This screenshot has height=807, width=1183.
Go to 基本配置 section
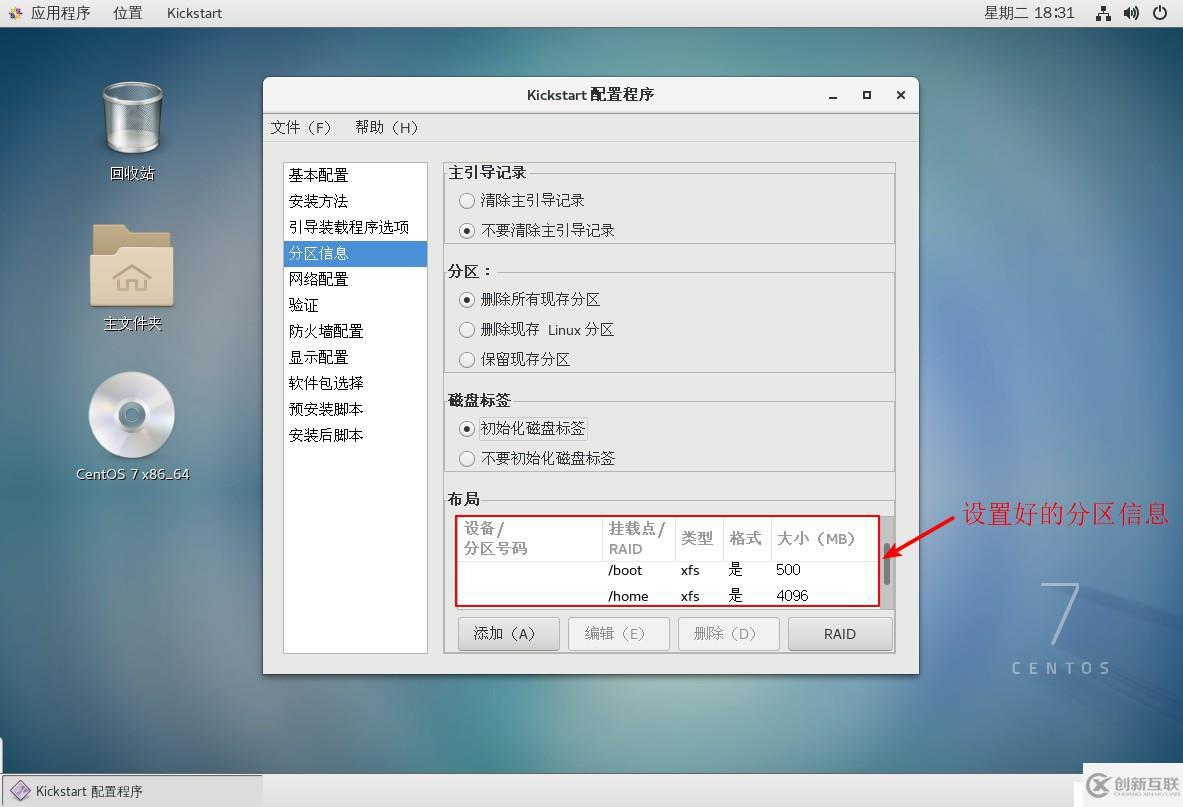355,175
